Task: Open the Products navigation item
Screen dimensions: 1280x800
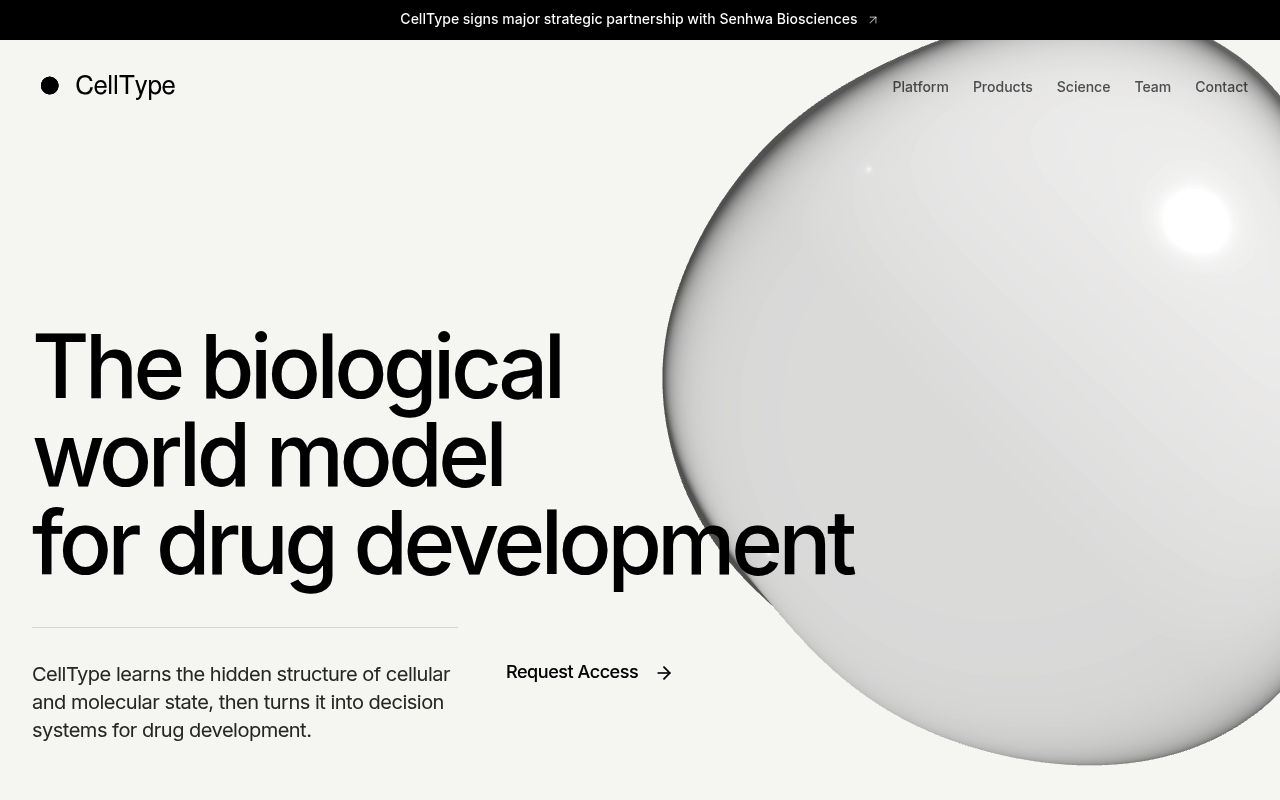Action: click(1002, 87)
